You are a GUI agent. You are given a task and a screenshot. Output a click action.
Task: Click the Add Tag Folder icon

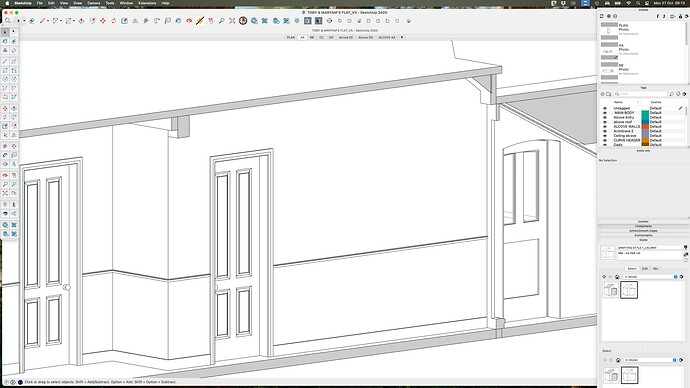[609, 94]
